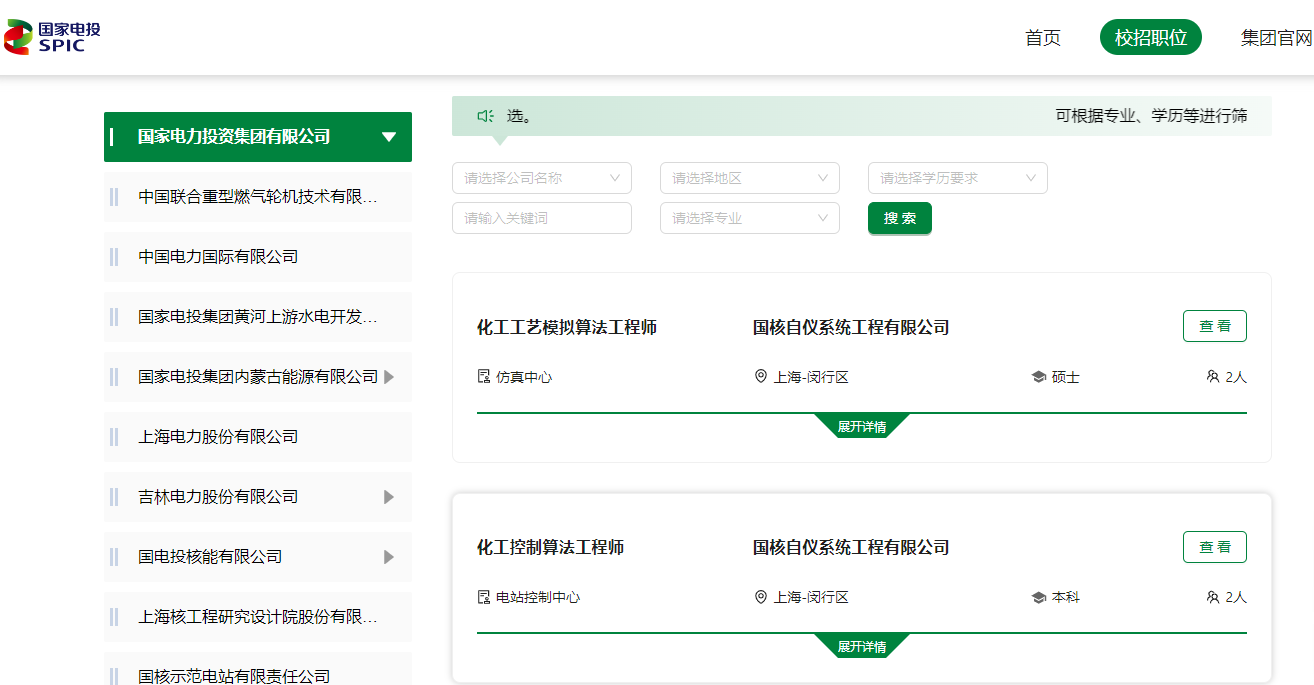
Task: Click the SPIC company logo
Action: click(53, 37)
